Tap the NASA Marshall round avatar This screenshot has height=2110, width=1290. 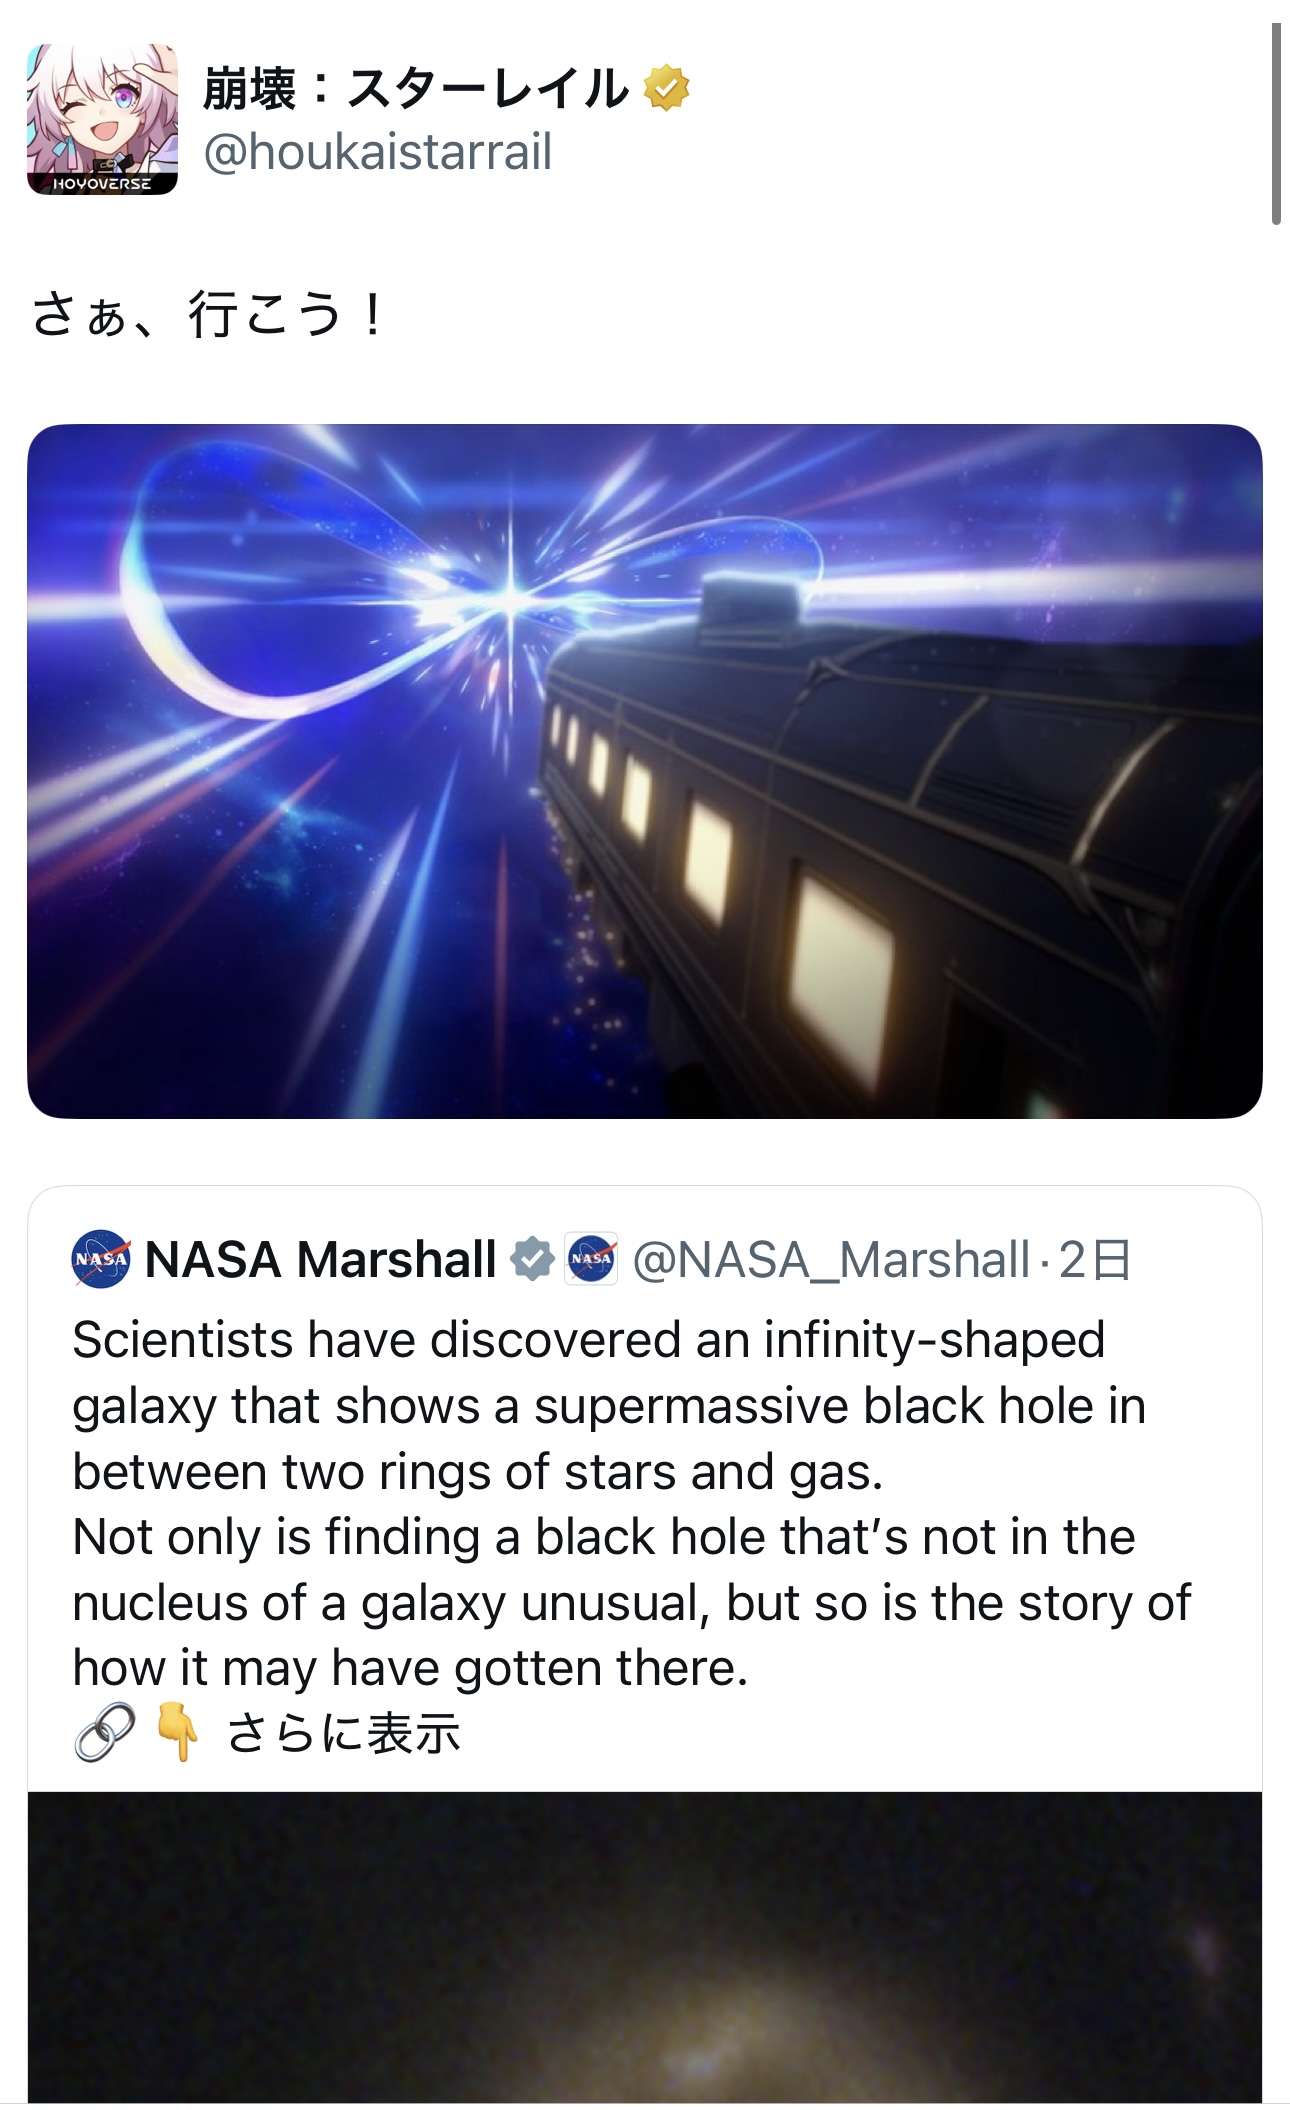101,1259
